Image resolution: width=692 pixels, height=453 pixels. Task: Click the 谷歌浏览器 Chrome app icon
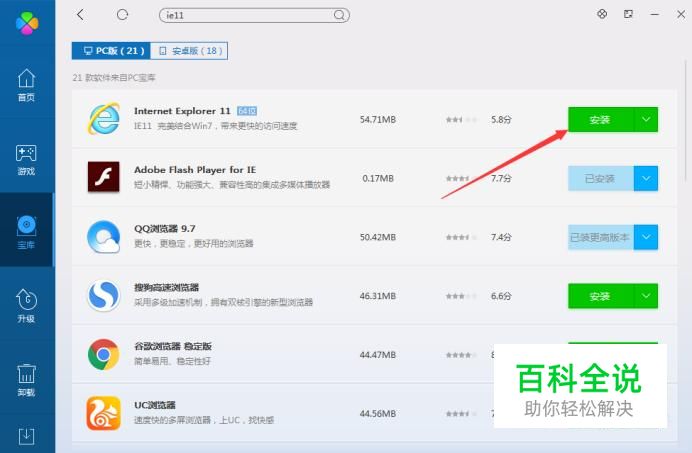click(x=103, y=354)
